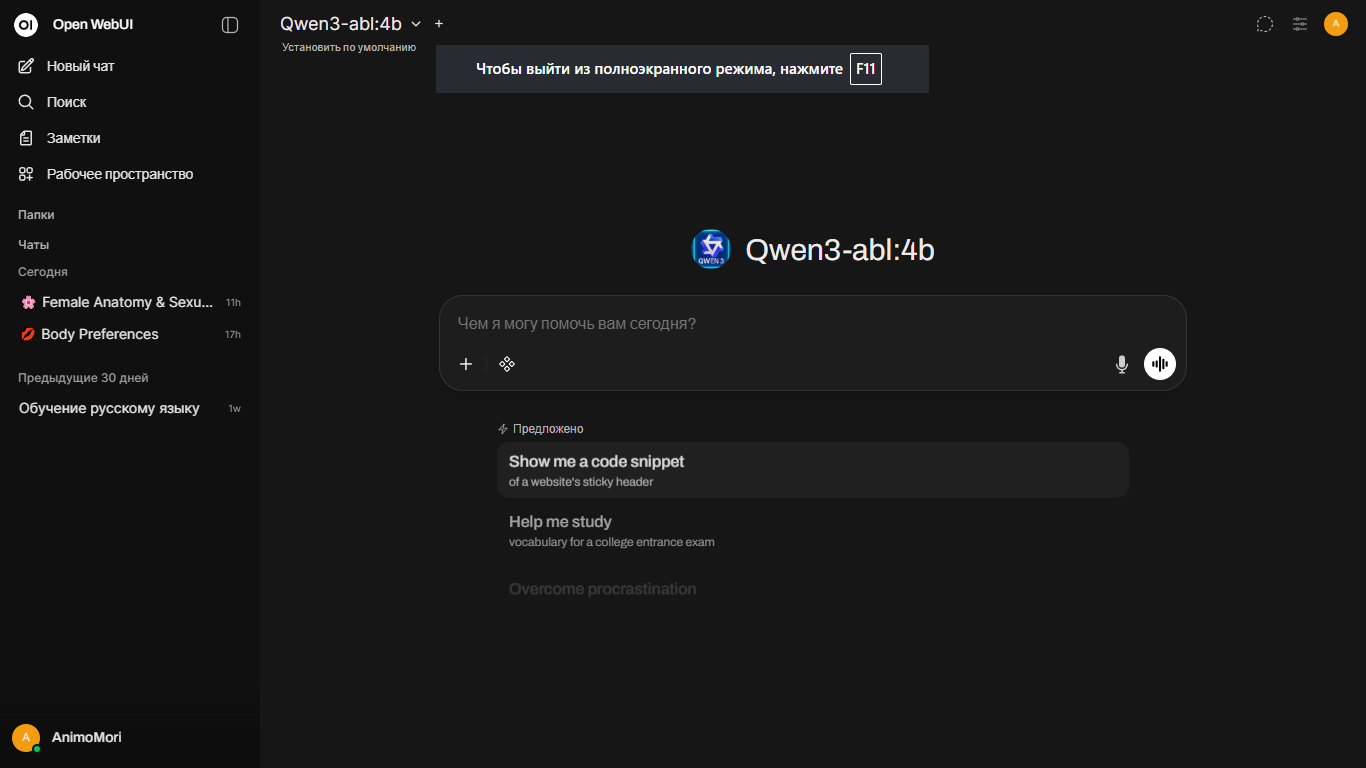Image resolution: width=1366 pixels, height=768 pixels.
Task: Click the plus attachment icon in message box
Action: click(x=466, y=364)
